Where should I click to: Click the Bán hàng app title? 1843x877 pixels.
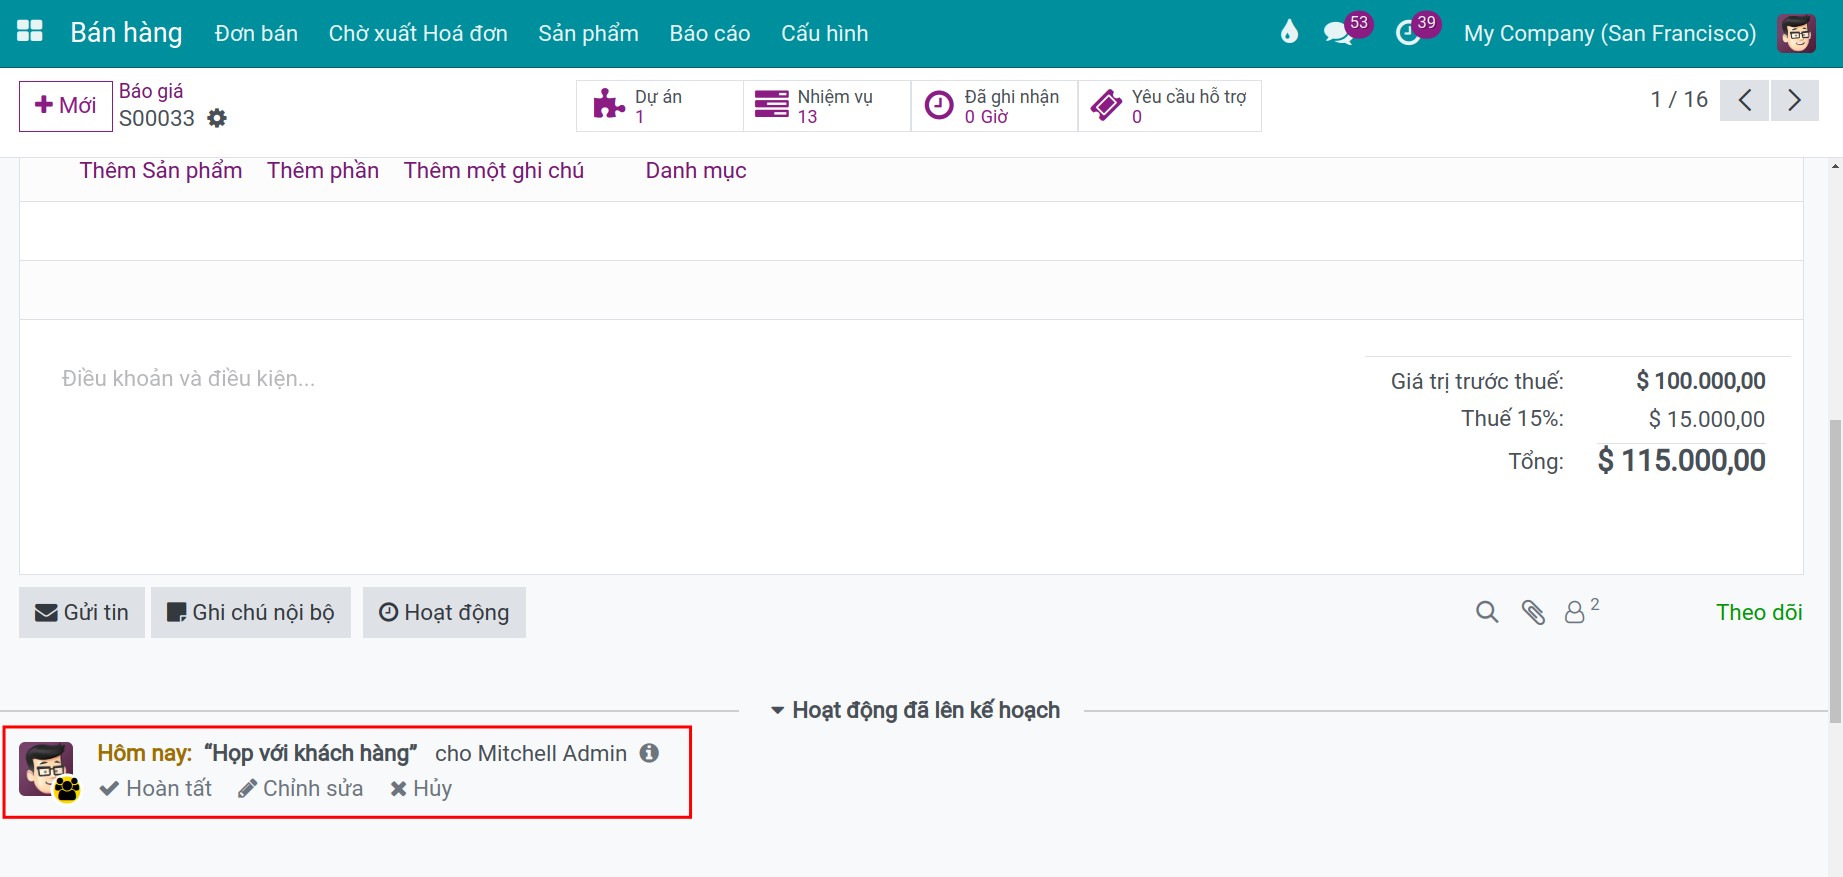pyautogui.click(x=126, y=33)
